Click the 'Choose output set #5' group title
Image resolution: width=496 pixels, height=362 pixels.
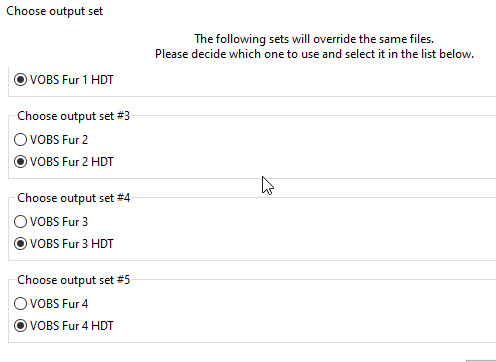pyautogui.click(x=73, y=280)
